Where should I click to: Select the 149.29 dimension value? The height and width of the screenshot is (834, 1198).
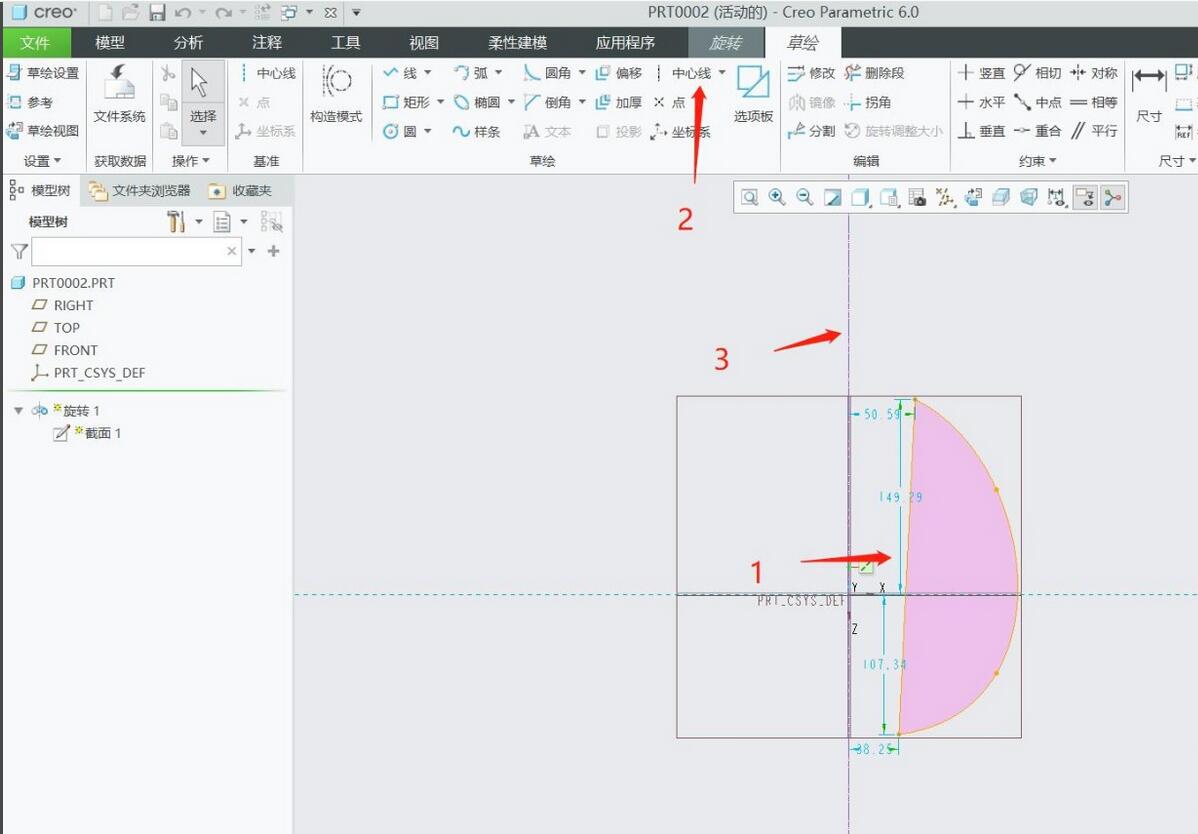click(x=900, y=497)
